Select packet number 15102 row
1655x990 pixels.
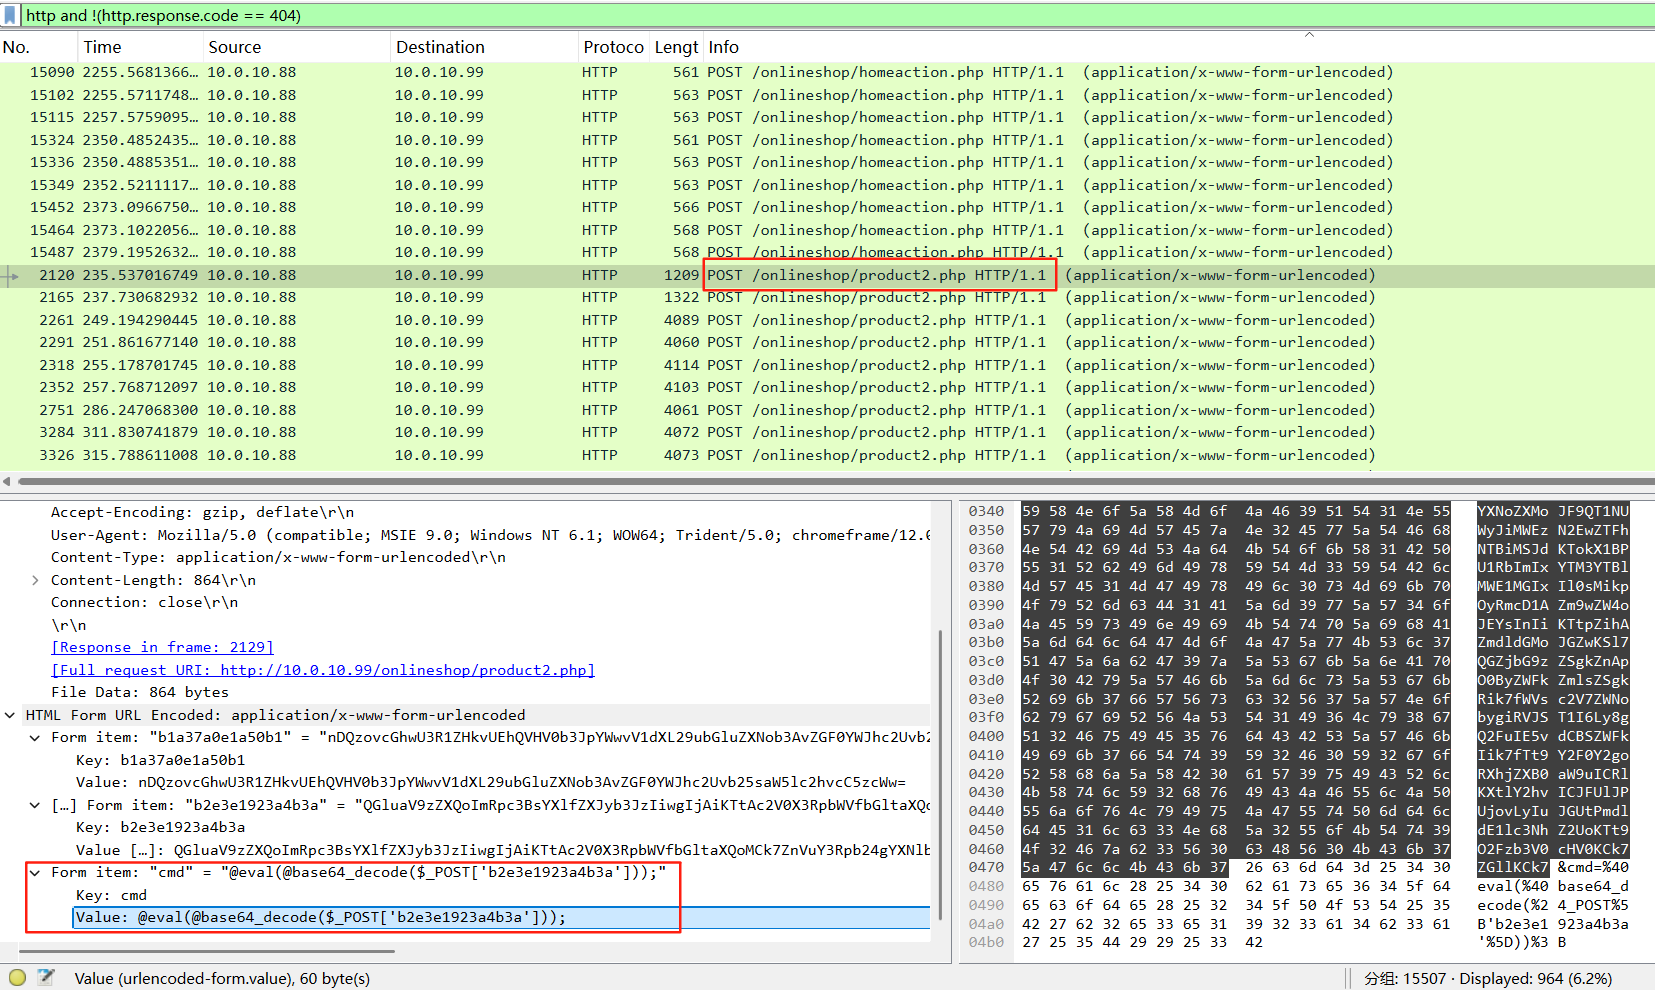point(827,95)
